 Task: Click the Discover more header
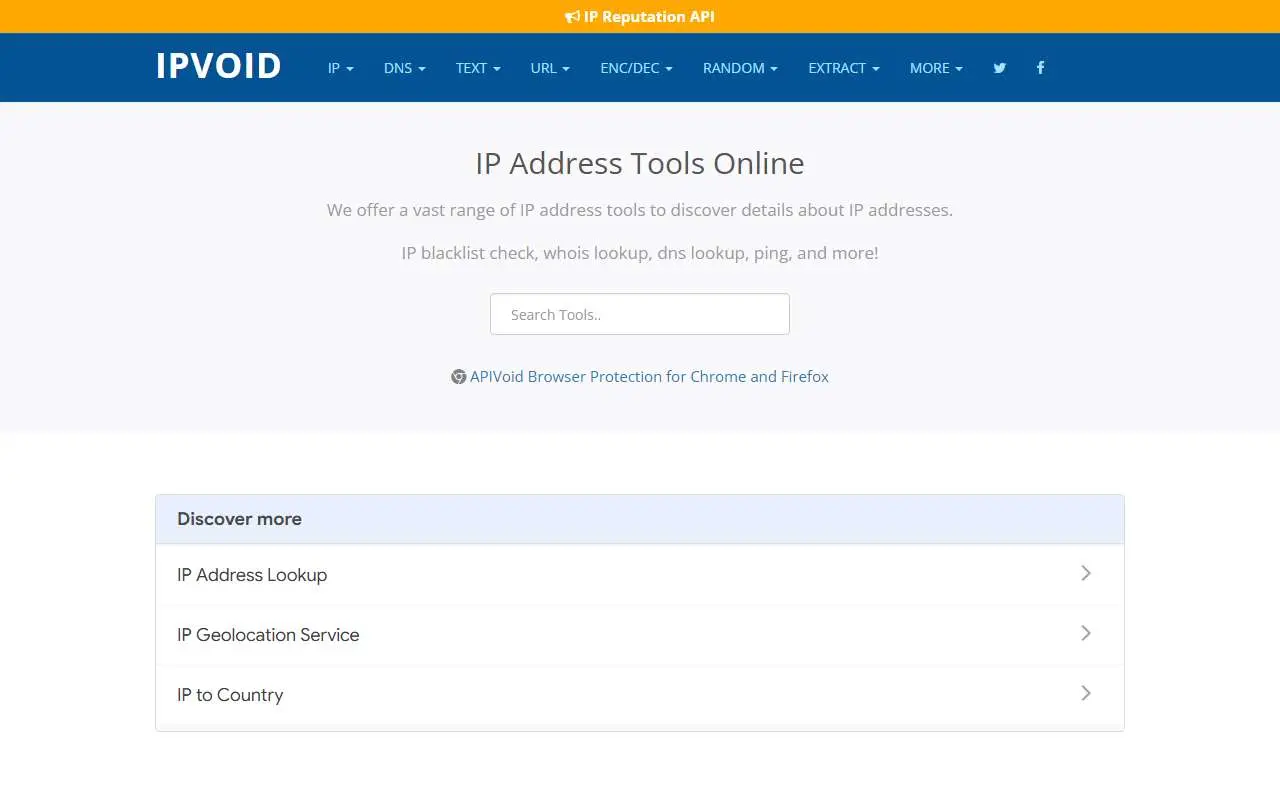pyautogui.click(x=640, y=519)
